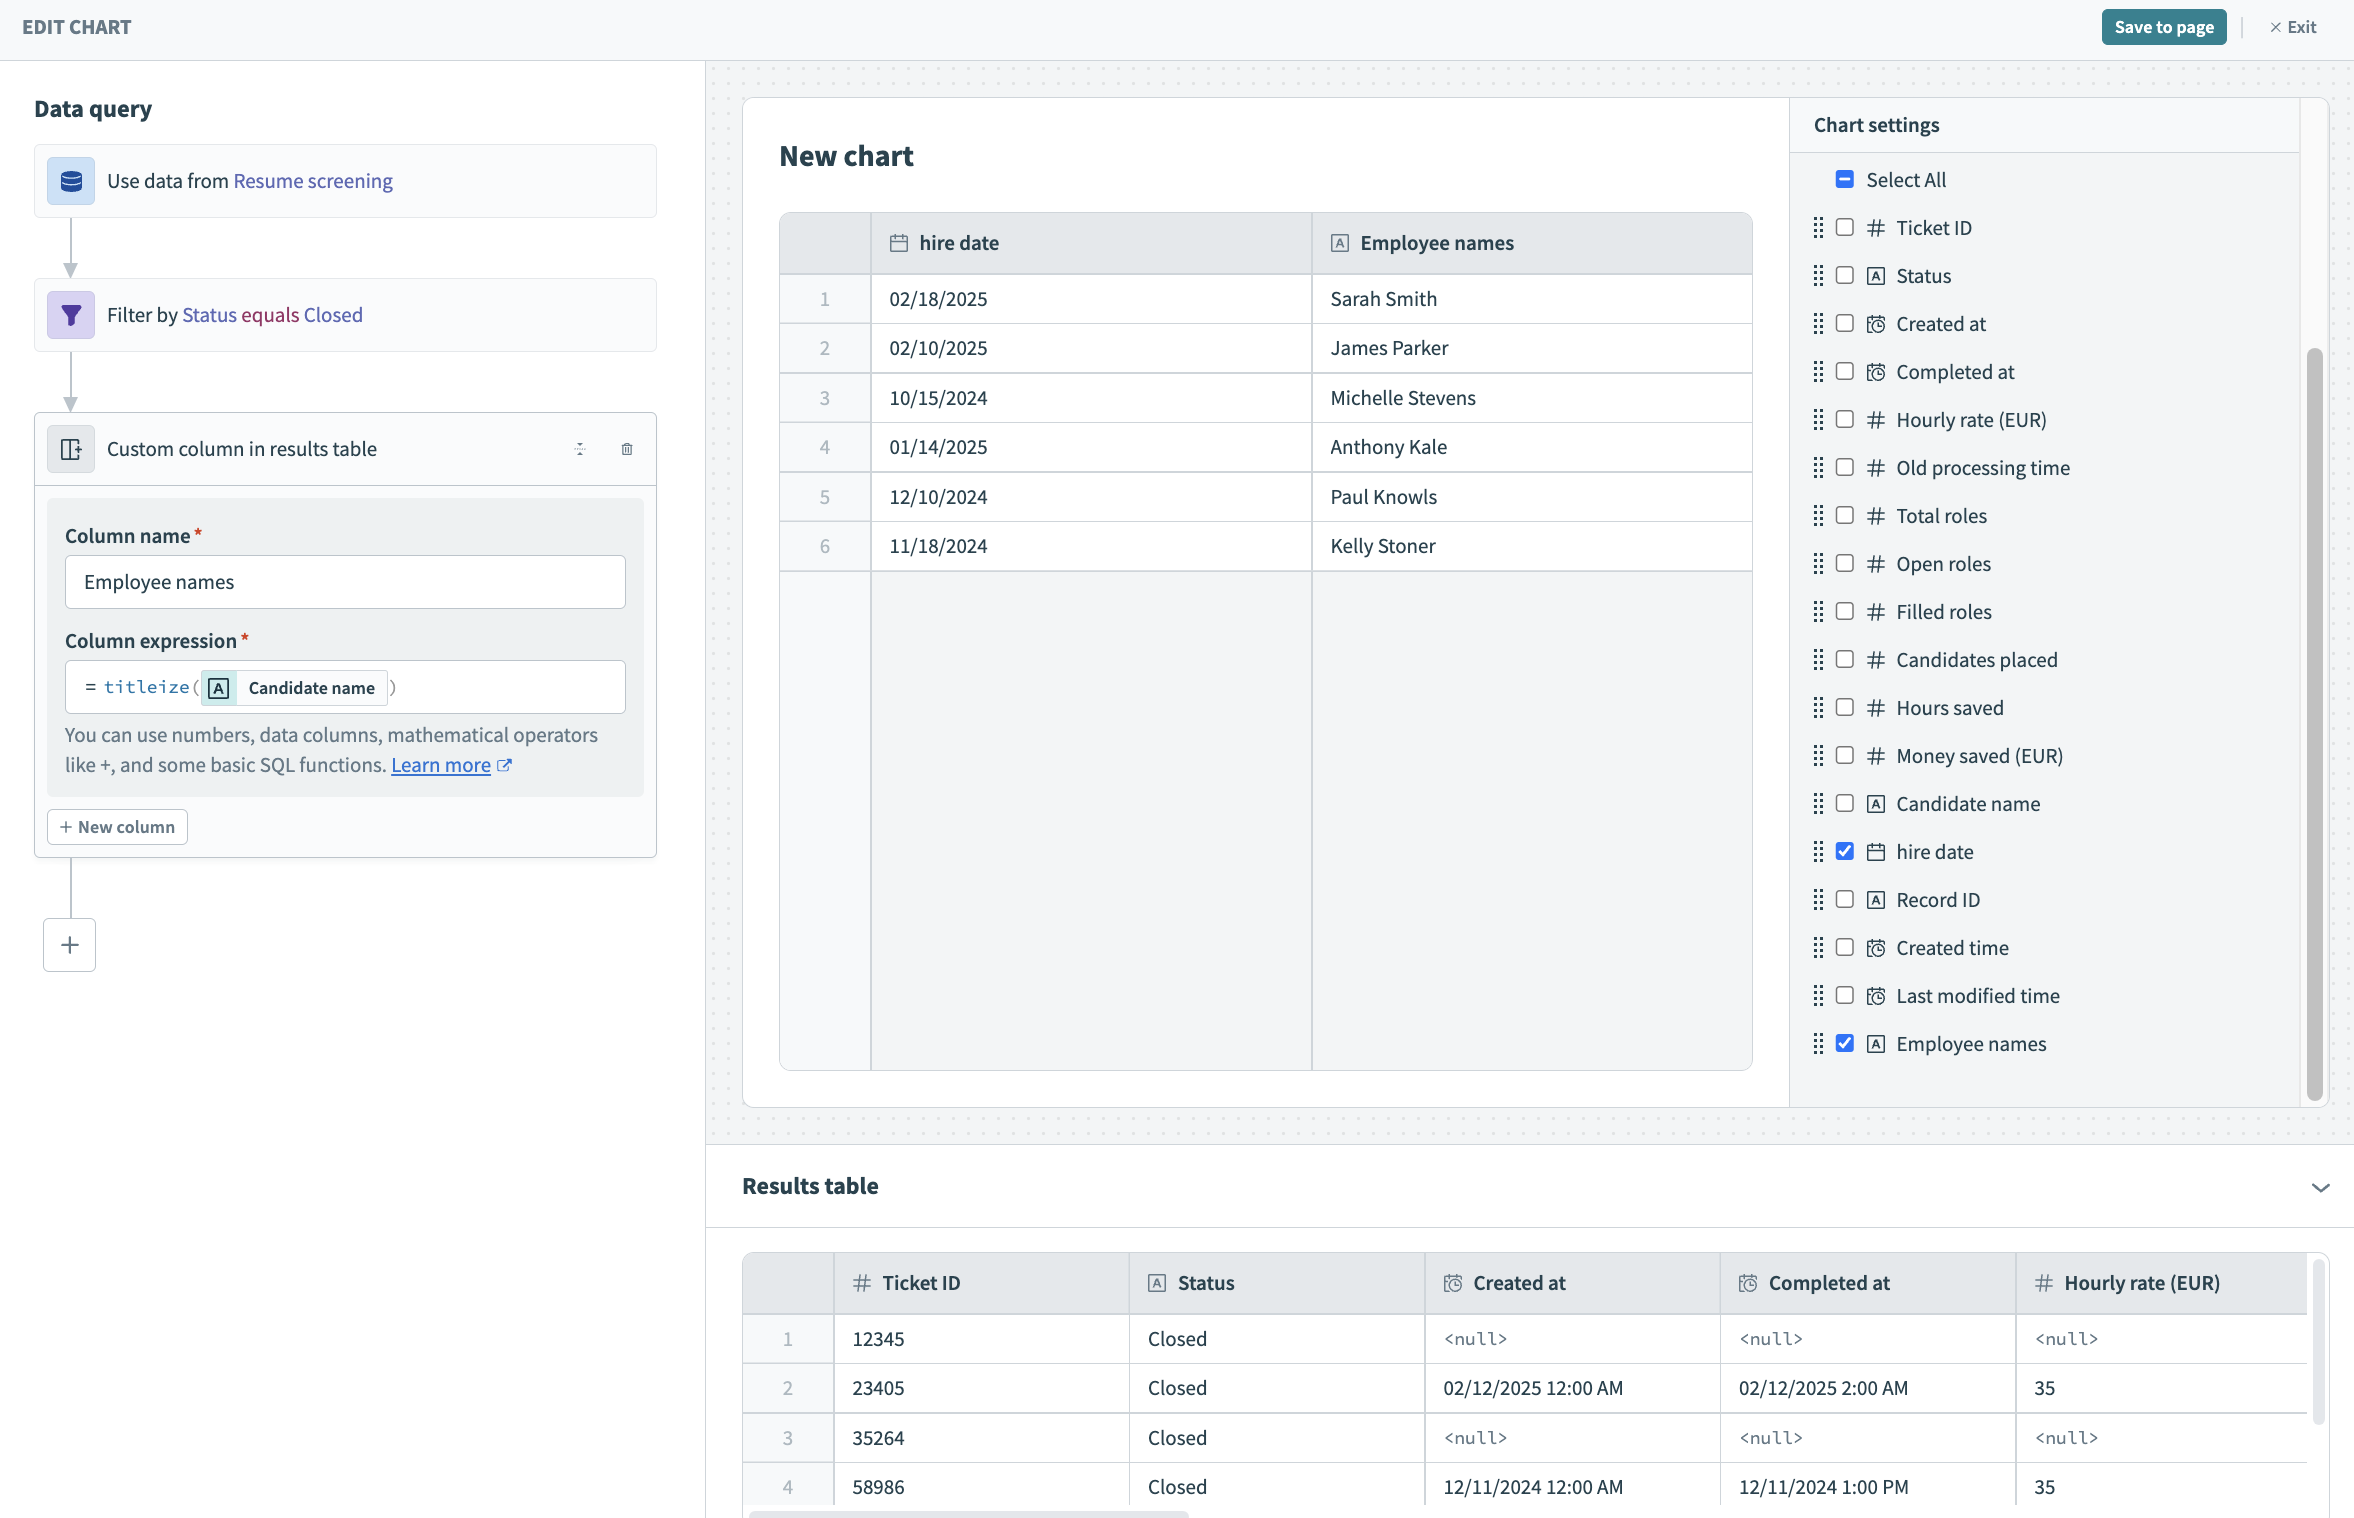Image resolution: width=2354 pixels, height=1518 pixels.
Task: Click the custom column step icon
Action: 71,449
